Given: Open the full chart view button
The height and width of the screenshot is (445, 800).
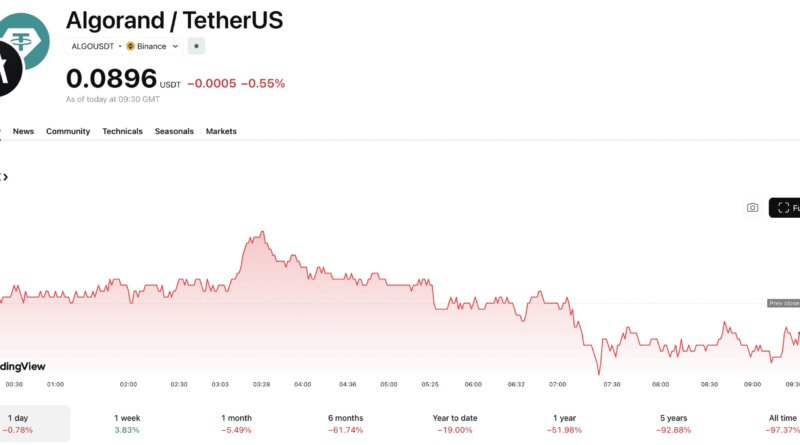Looking at the screenshot, I should (x=786, y=208).
